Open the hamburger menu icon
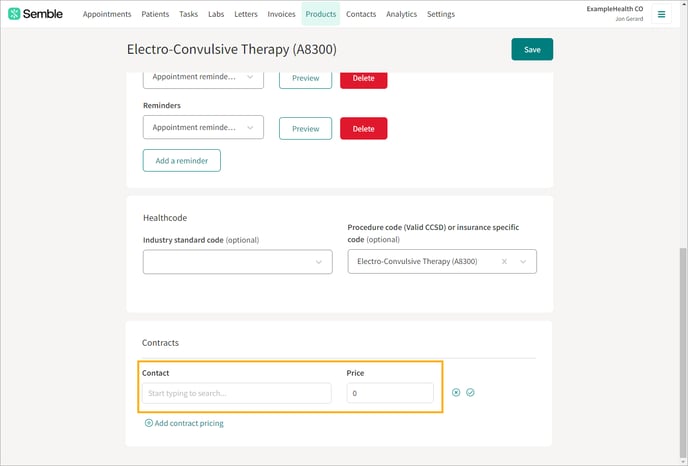Screen dimensions: 688x466 661,14
